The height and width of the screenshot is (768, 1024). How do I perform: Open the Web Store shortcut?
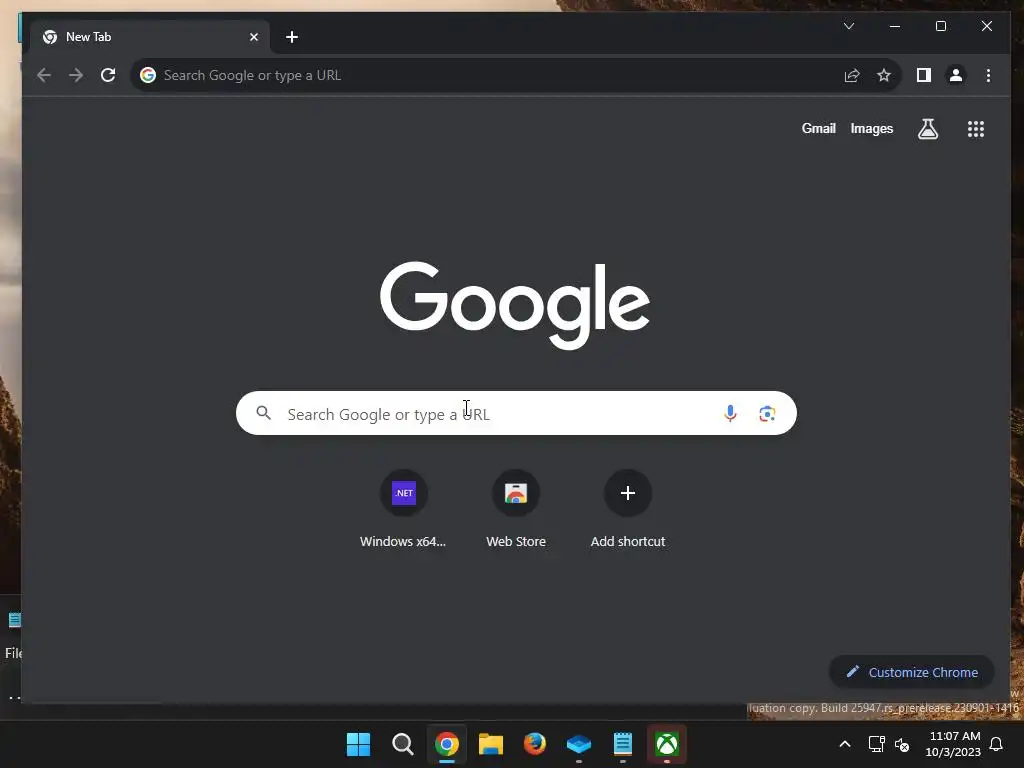click(x=516, y=509)
